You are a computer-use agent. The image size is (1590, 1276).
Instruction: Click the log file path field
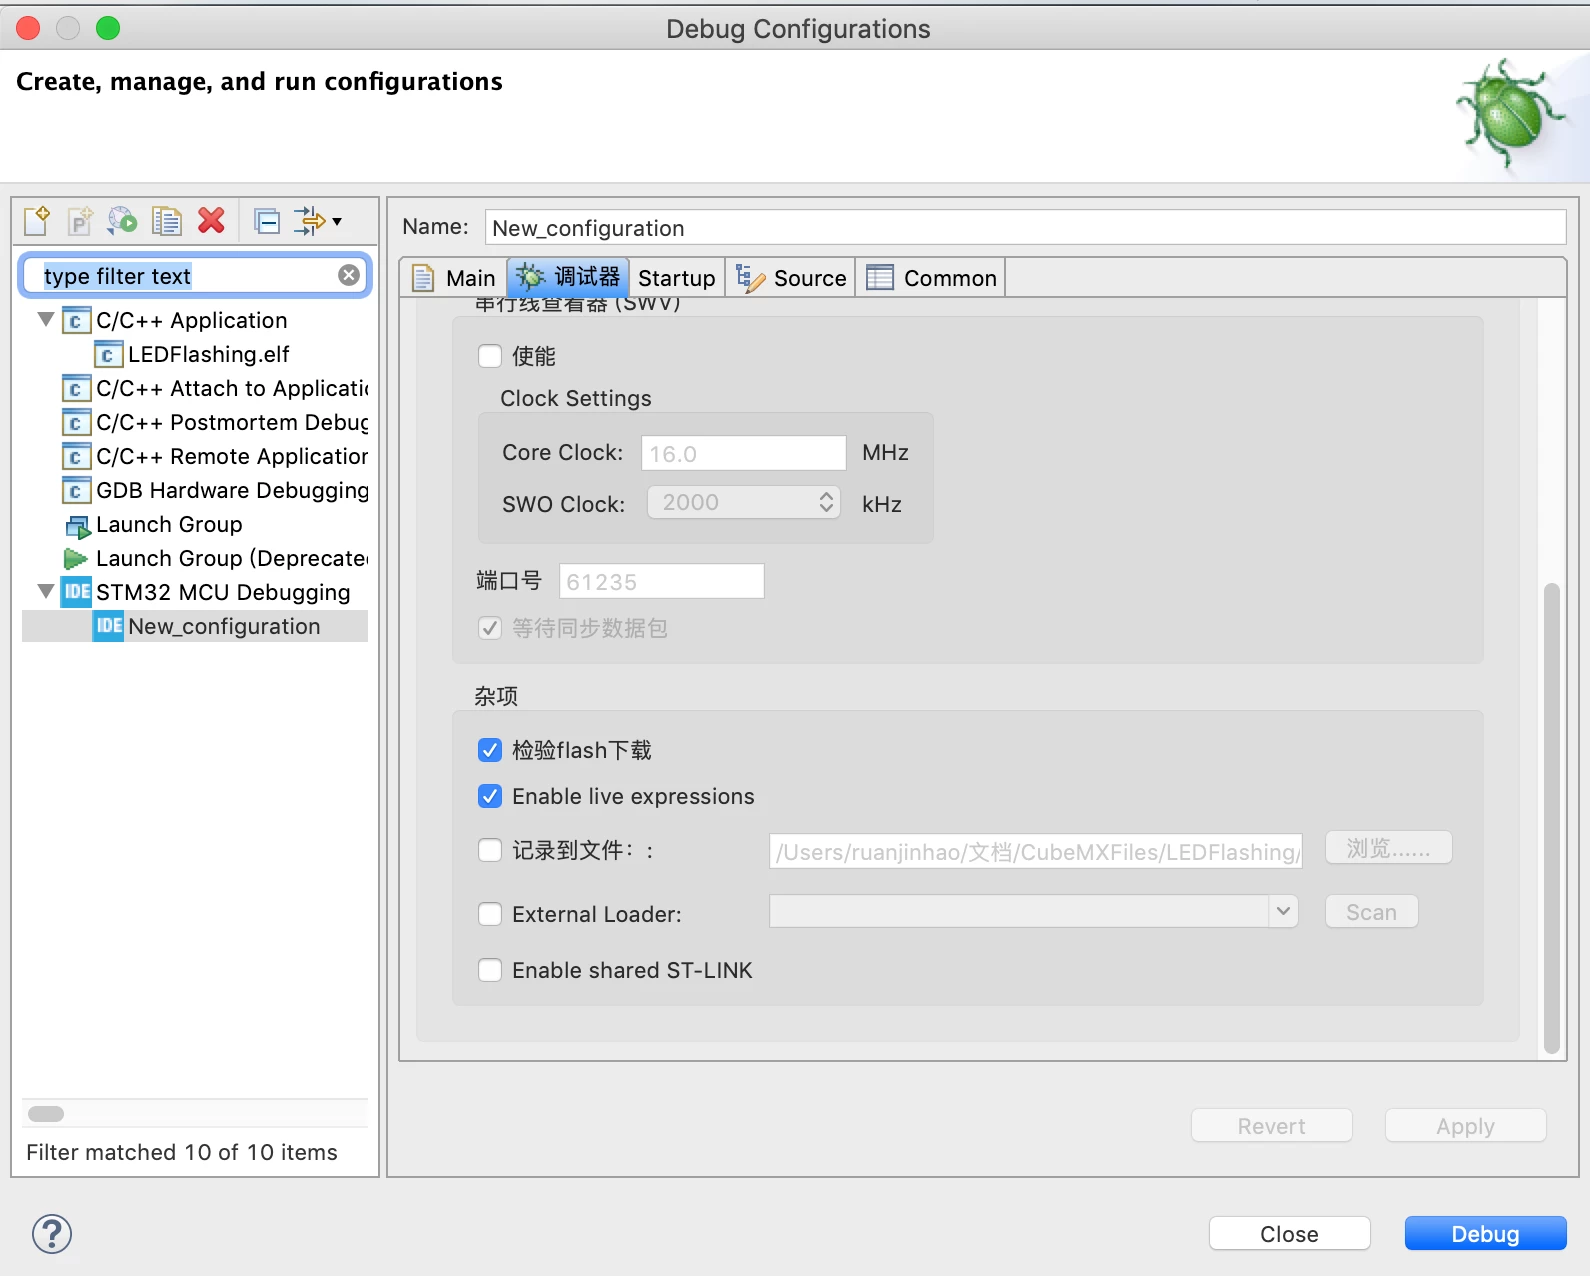(1035, 851)
